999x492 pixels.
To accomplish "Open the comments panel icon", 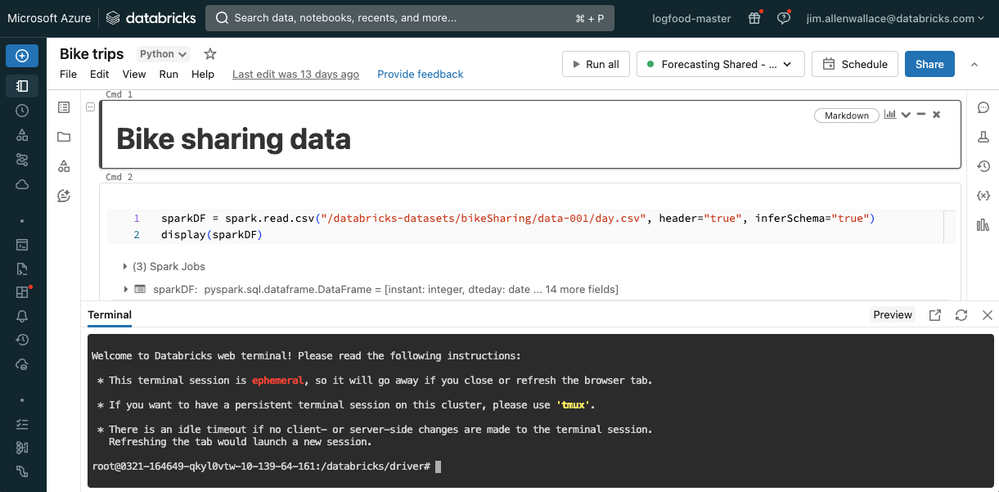I will [x=982, y=108].
